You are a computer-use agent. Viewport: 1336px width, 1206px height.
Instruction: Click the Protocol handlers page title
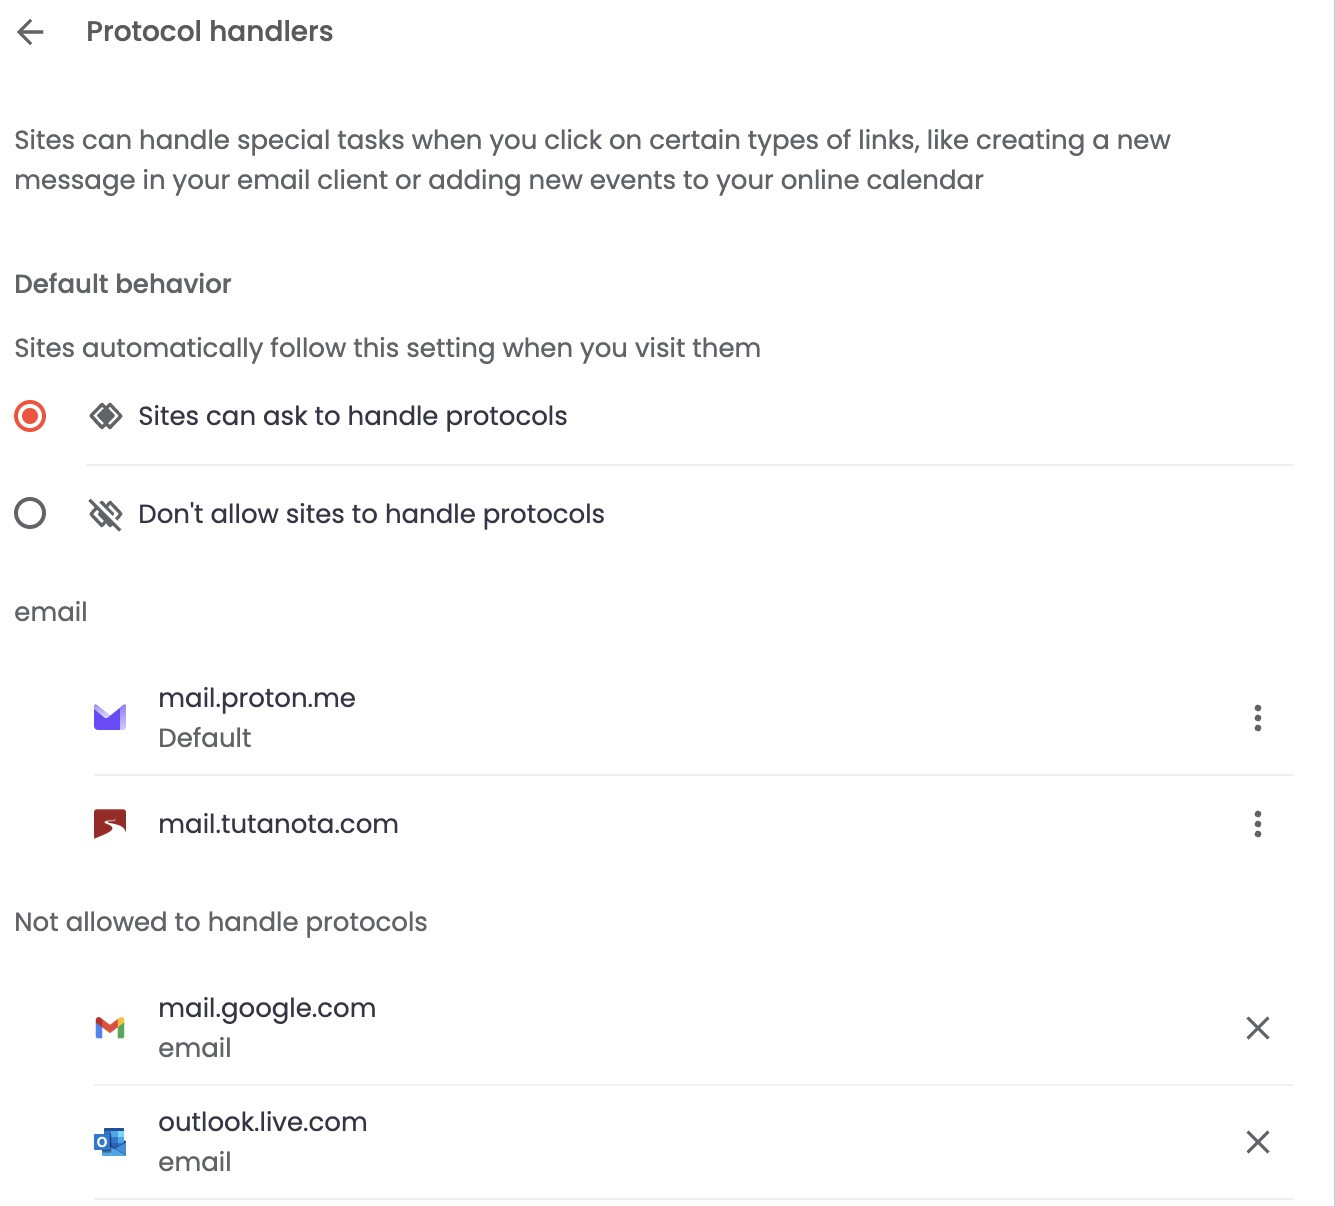[209, 32]
